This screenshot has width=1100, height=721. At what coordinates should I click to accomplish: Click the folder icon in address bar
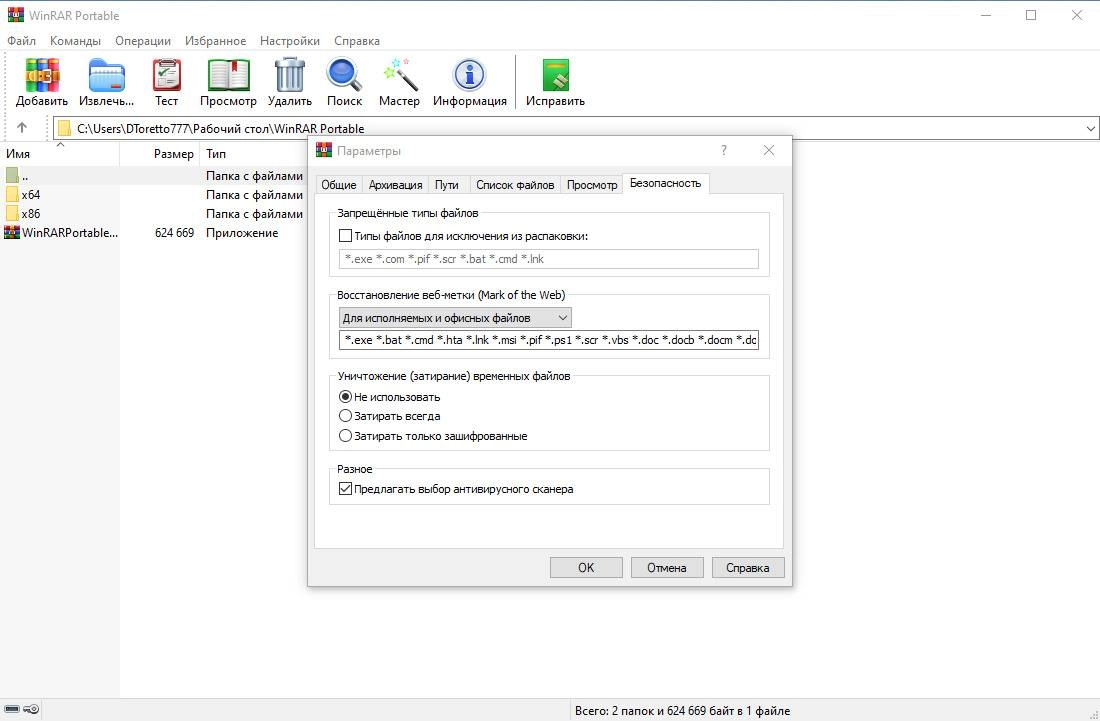click(65, 128)
